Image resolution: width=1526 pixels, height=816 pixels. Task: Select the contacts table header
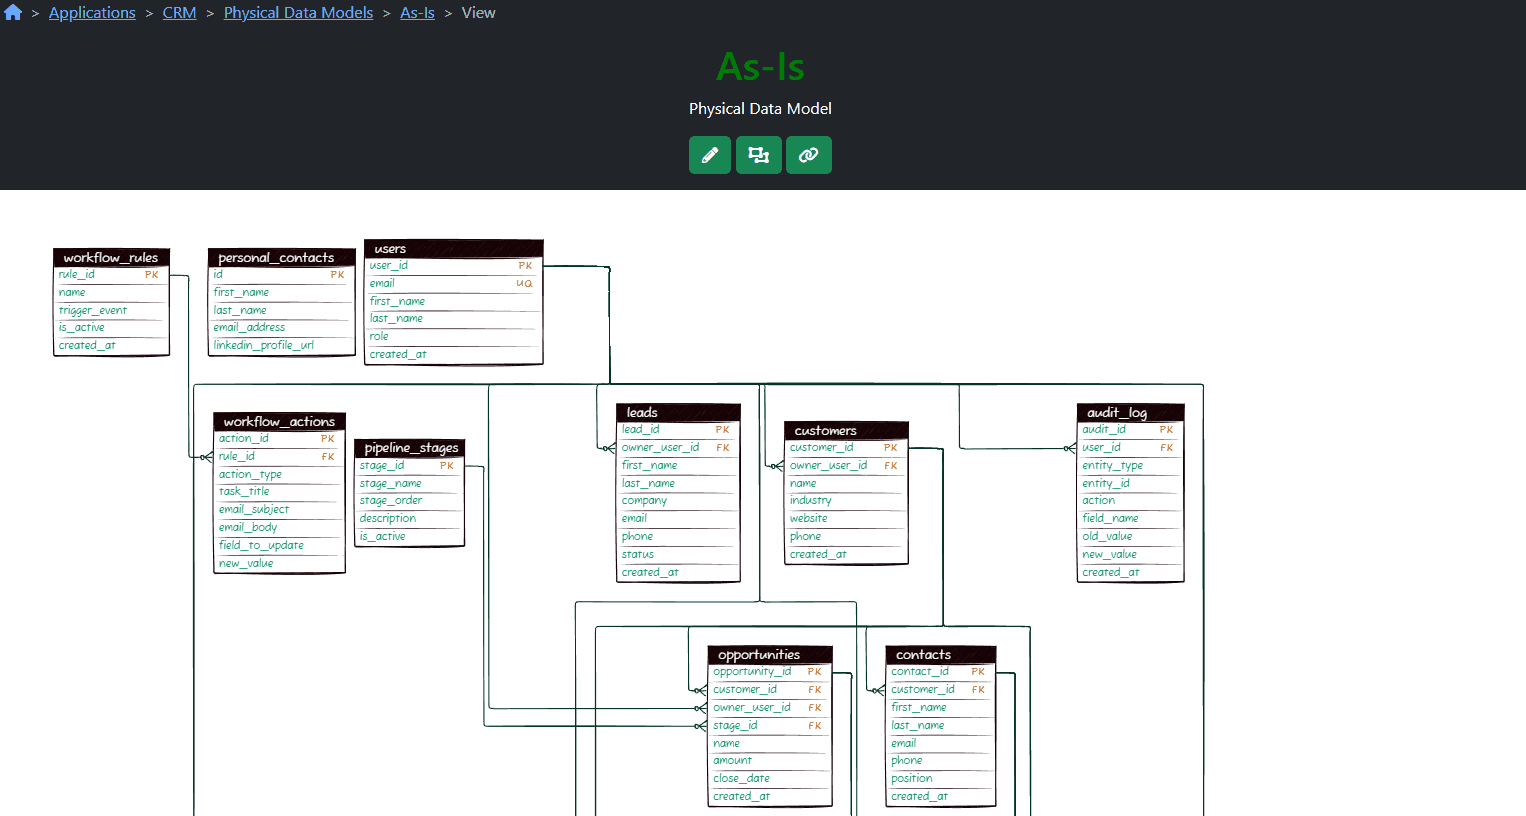point(940,655)
